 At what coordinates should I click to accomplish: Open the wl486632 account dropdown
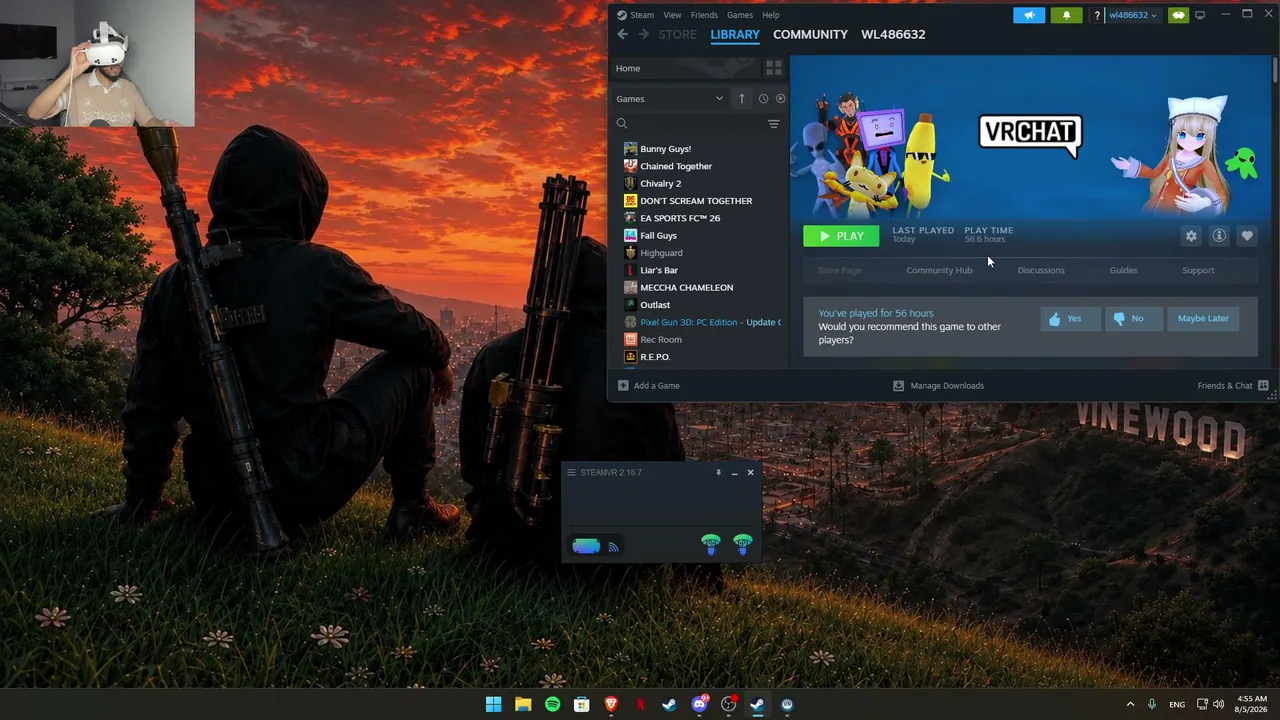[1133, 15]
